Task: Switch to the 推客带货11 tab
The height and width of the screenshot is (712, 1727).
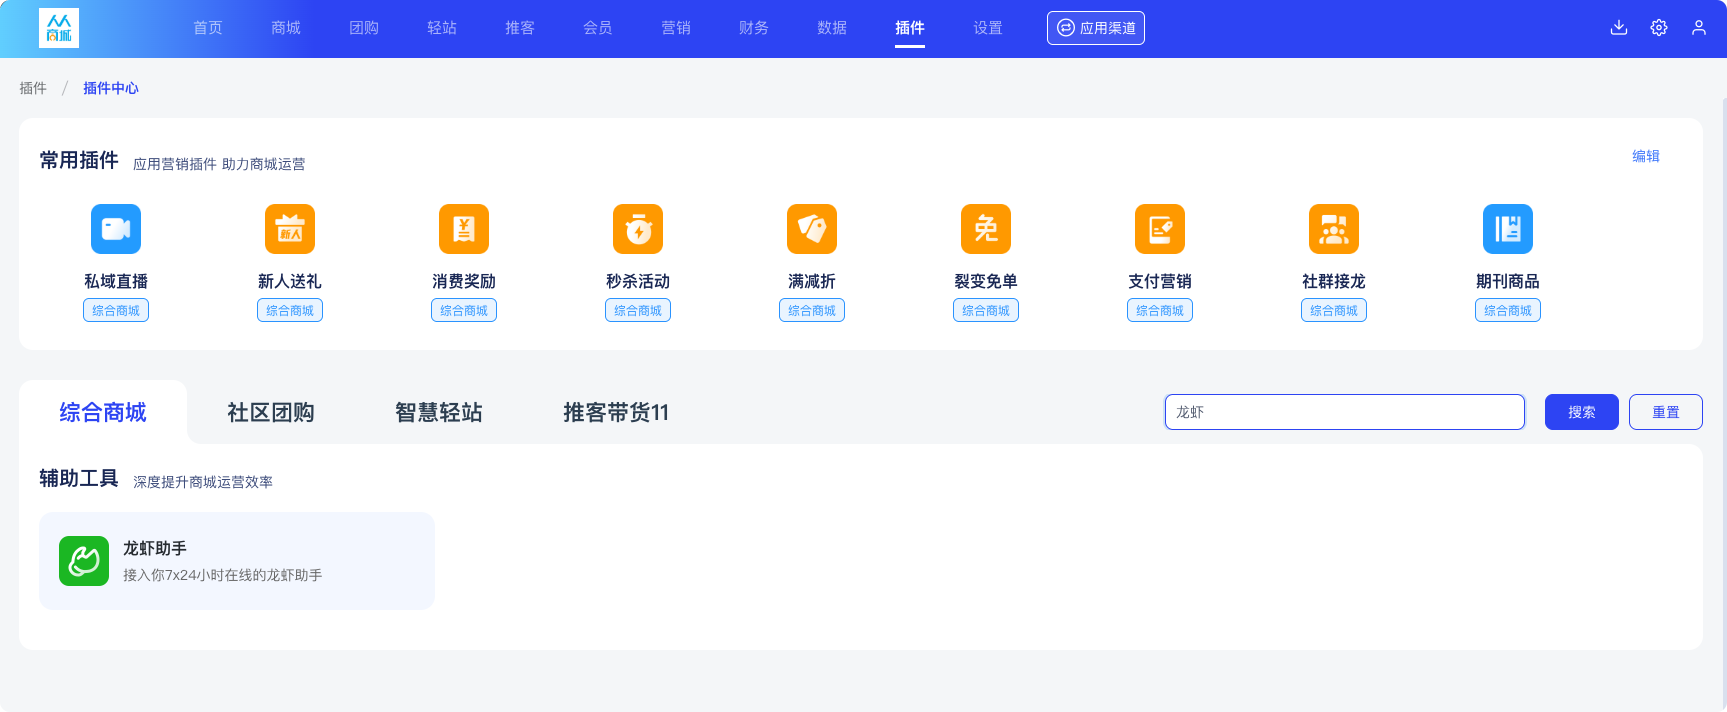Action: pyautogui.click(x=616, y=412)
